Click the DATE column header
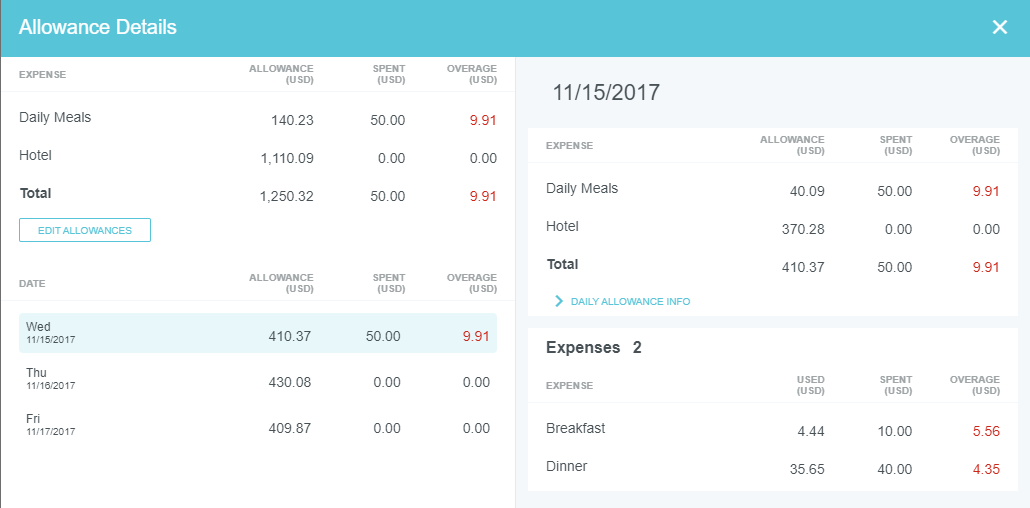This screenshot has height=508, width=1030. [x=32, y=283]
